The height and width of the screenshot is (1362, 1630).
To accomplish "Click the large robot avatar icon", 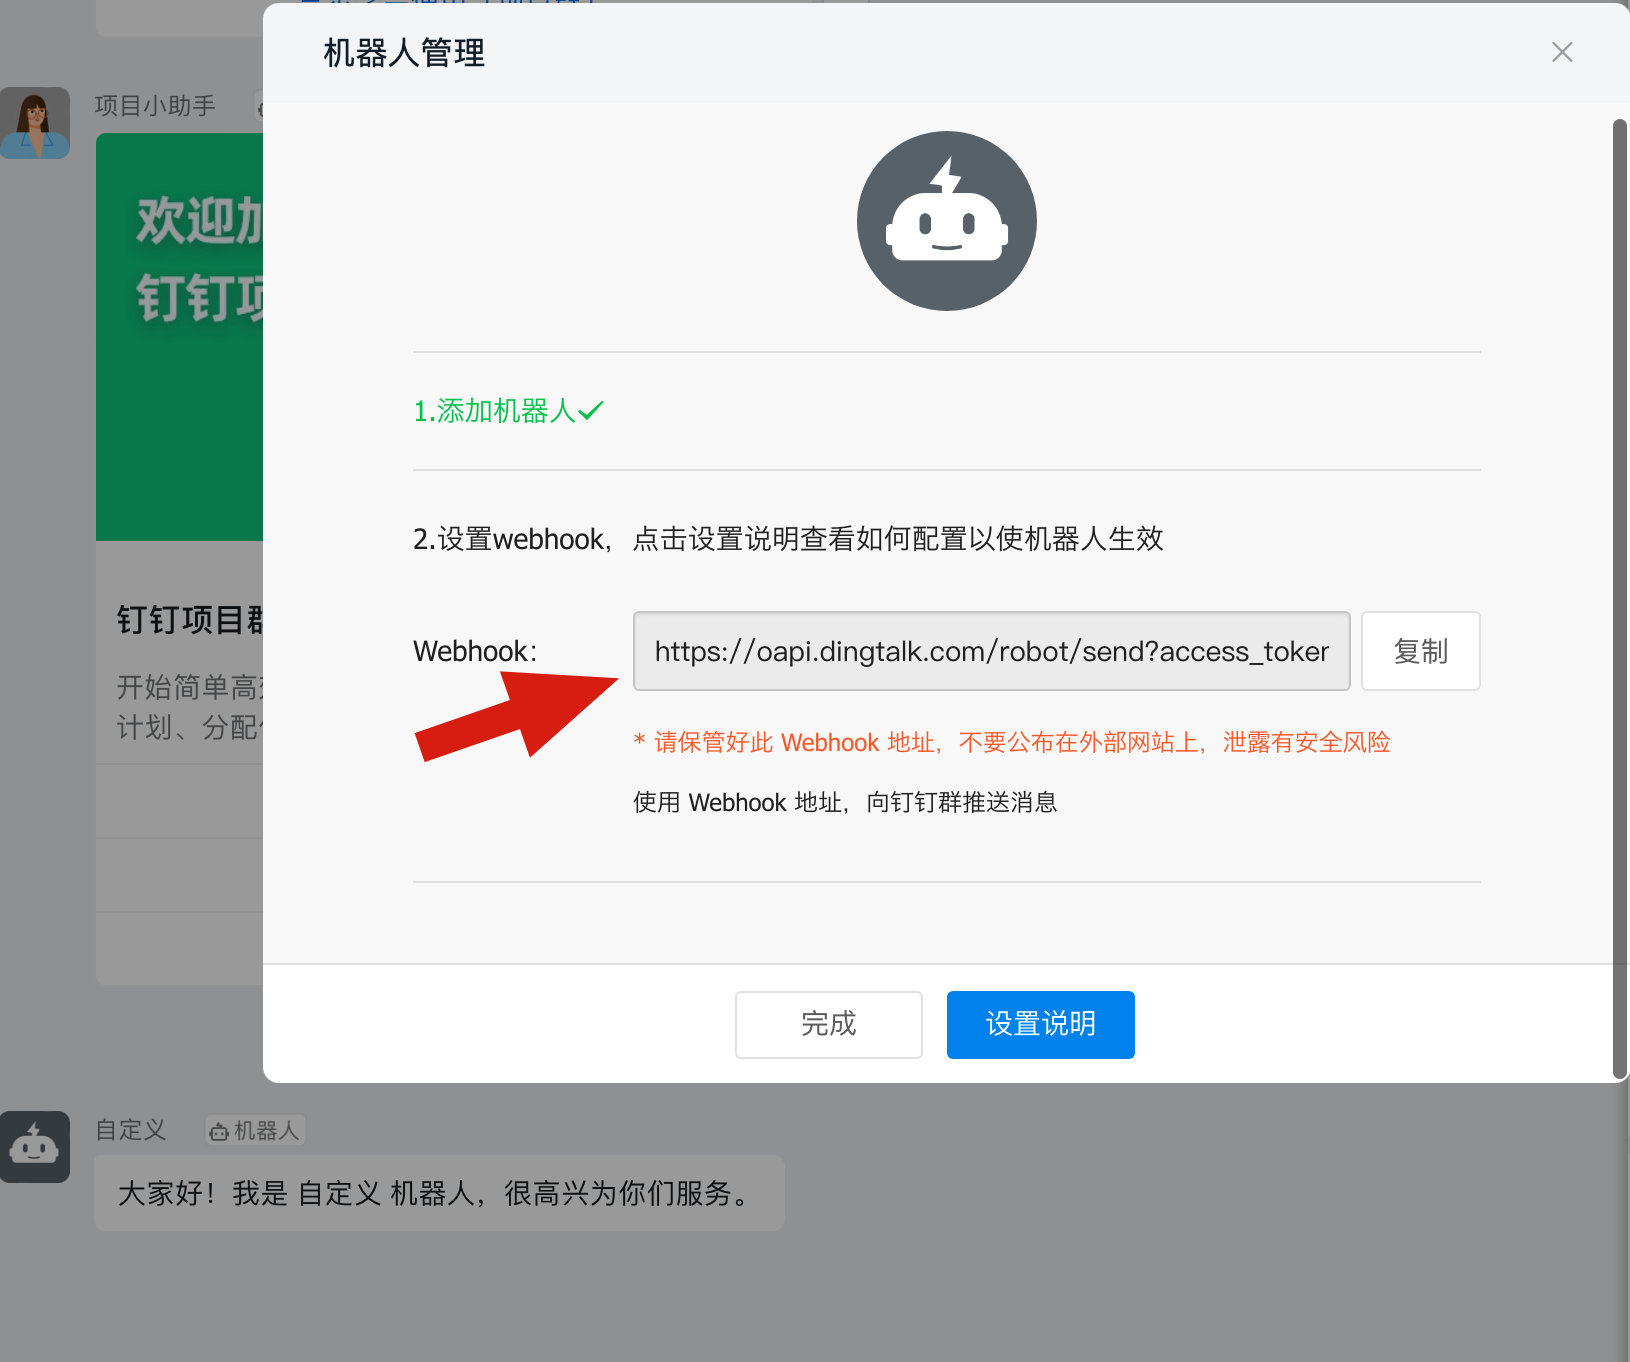I will coord(946,221).
